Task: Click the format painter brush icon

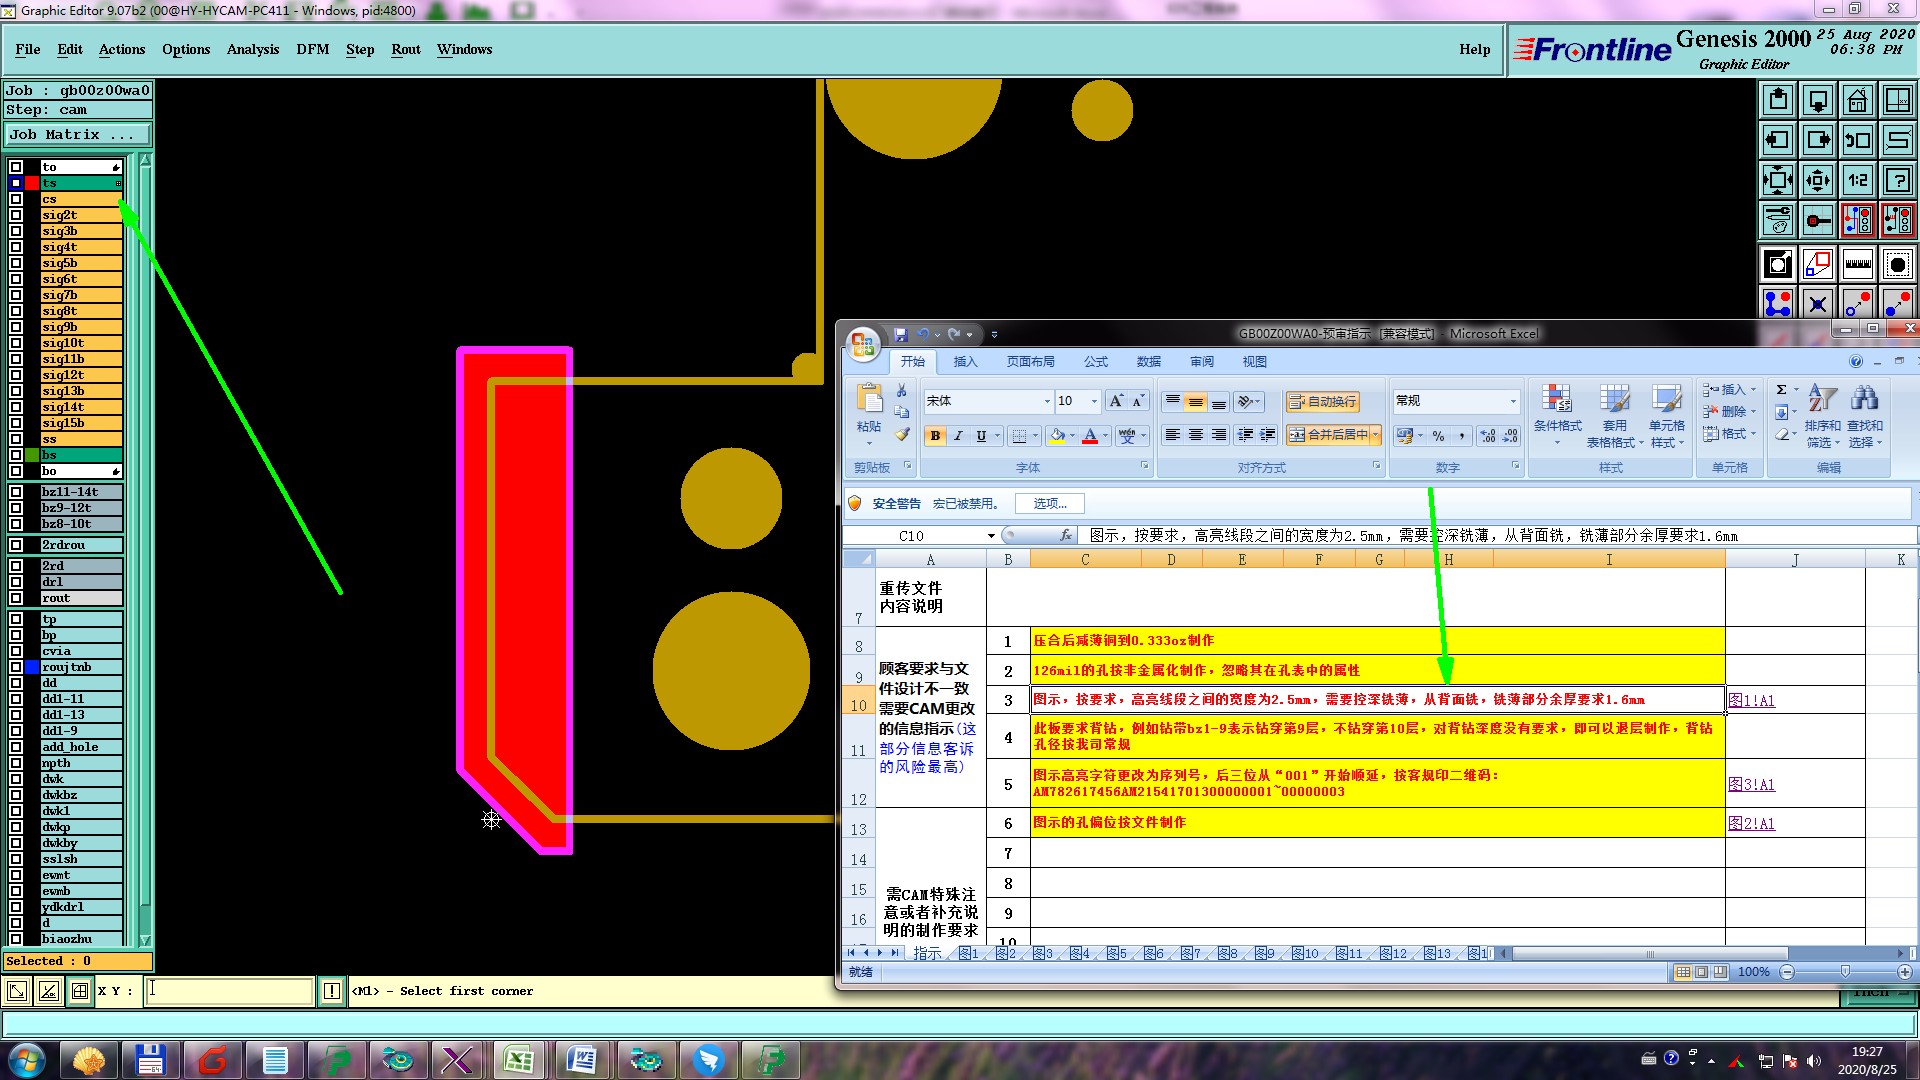Action: coord(902,435)
